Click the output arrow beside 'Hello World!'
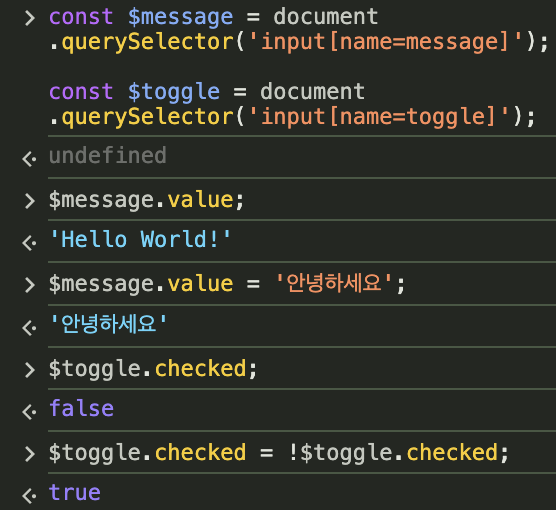556x510 pixels. (29, 243)
